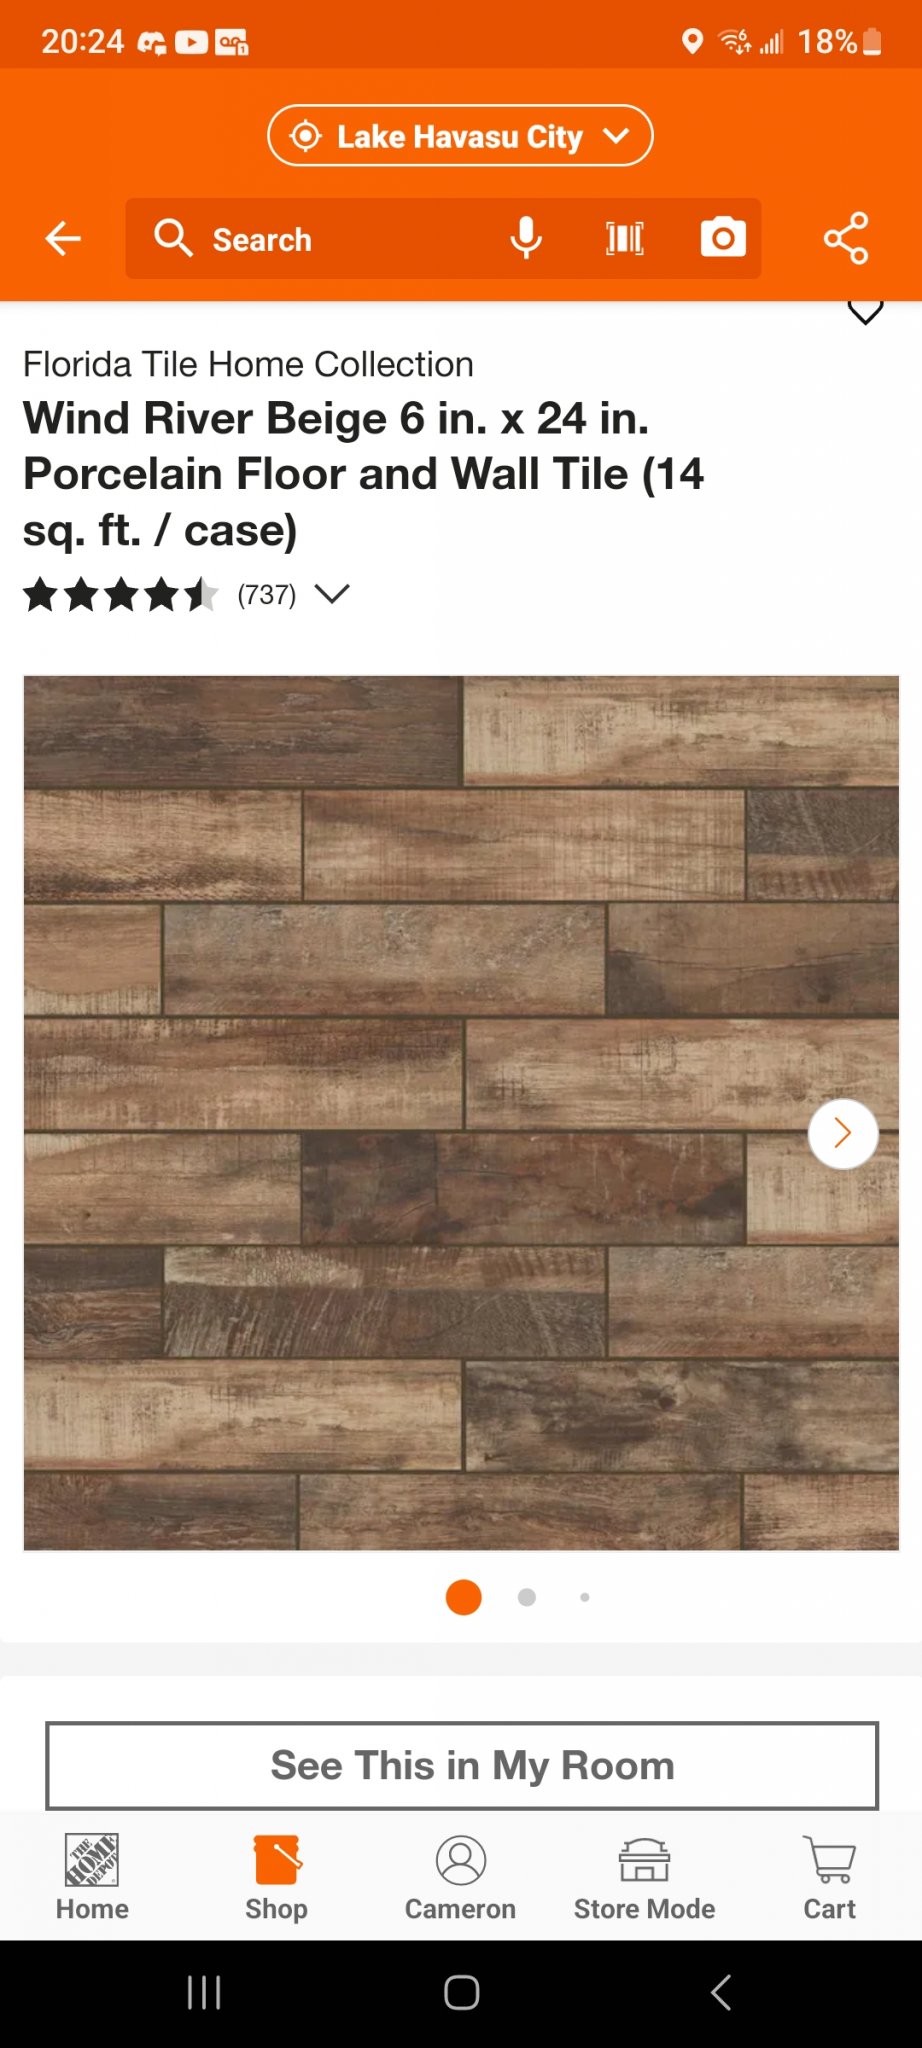Open the wood tile product image

click(x=461, y=1113)
